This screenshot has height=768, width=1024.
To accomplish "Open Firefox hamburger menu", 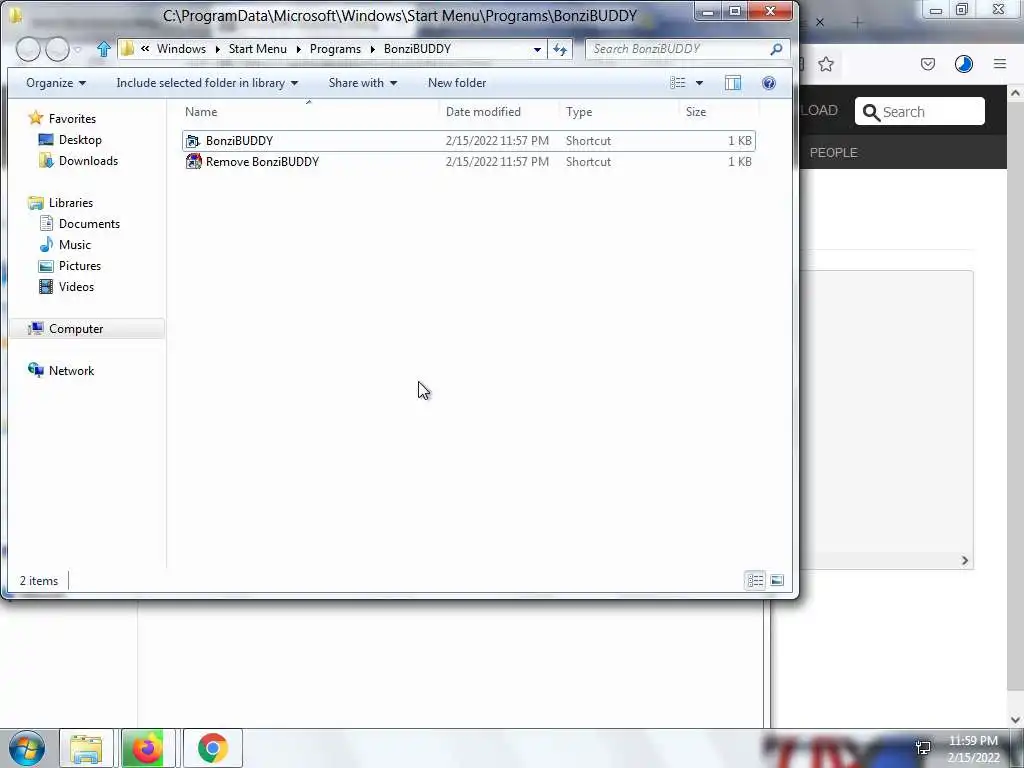I will pos(1000,64).
